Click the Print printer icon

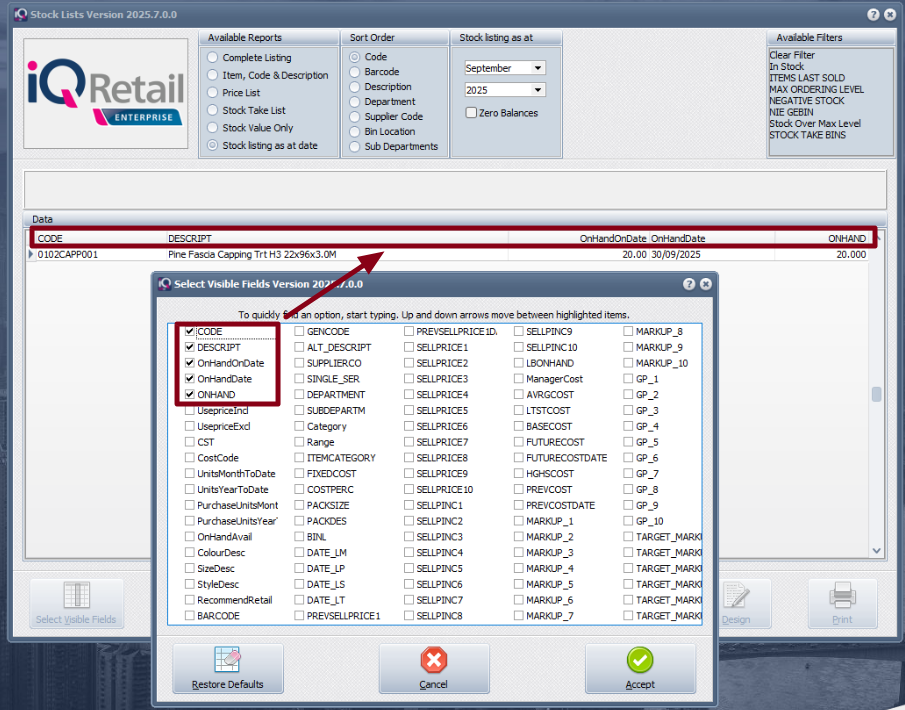coord(842,604)
